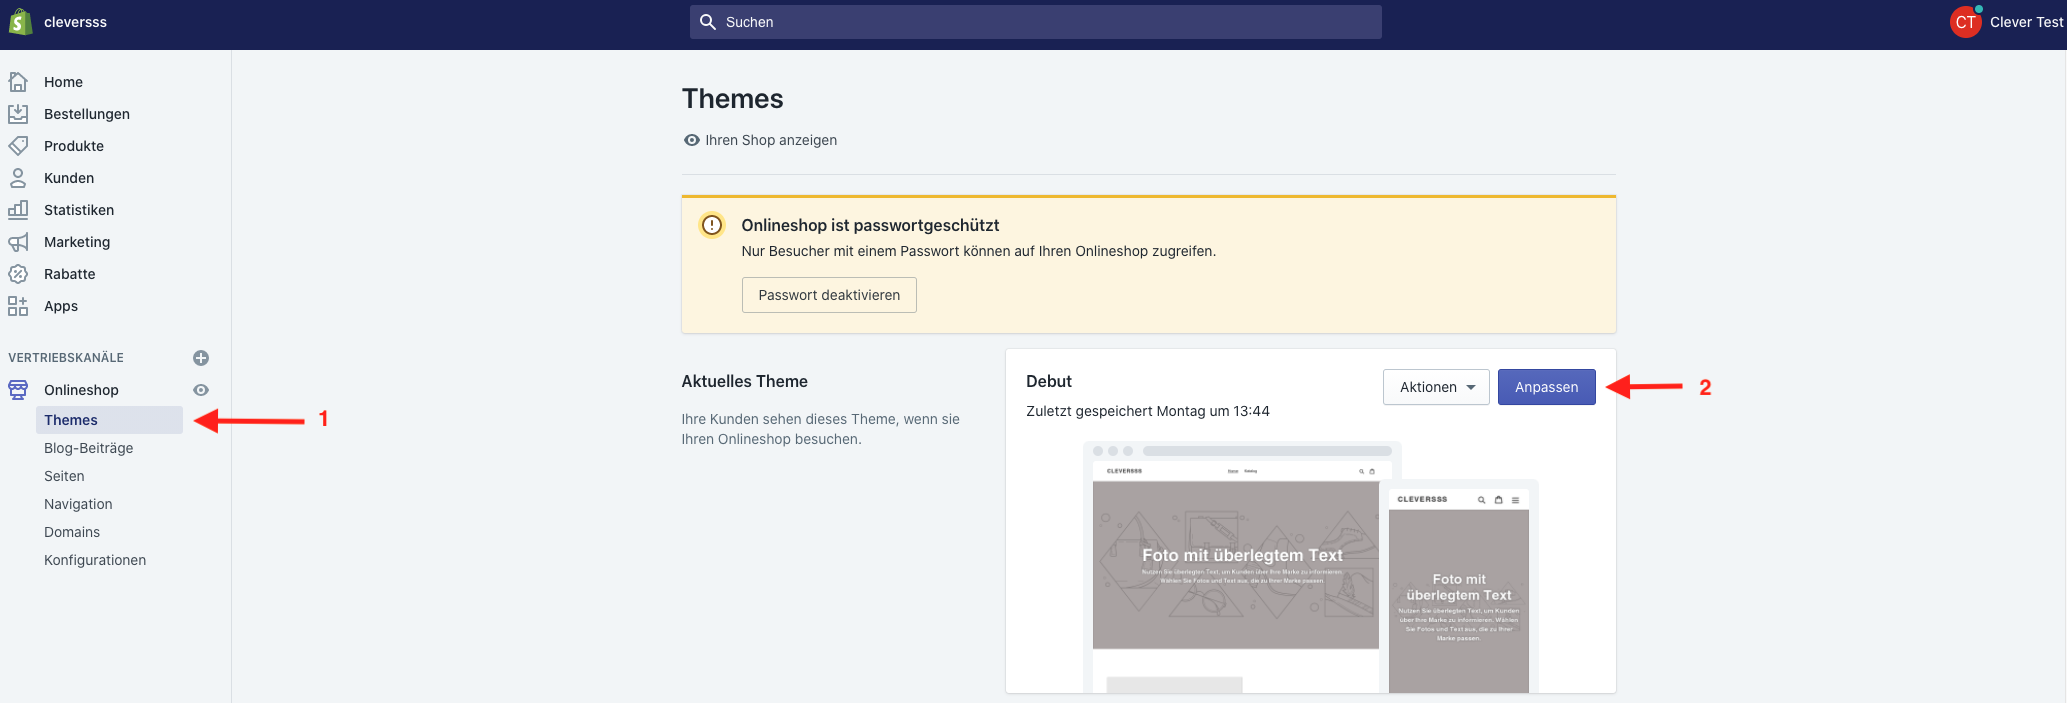
Task: Click the Produkte tag icon
Action: pyautogui.click(x=18, y=146)
